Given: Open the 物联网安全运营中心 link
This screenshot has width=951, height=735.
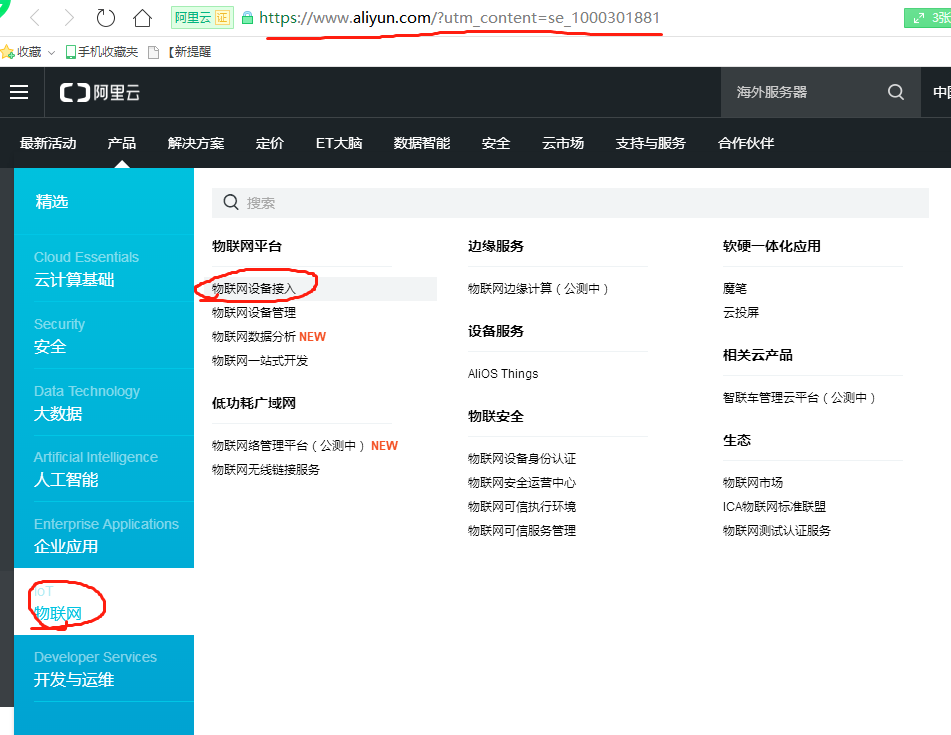Looking at the screenshot, I should [x=522, y=483].
